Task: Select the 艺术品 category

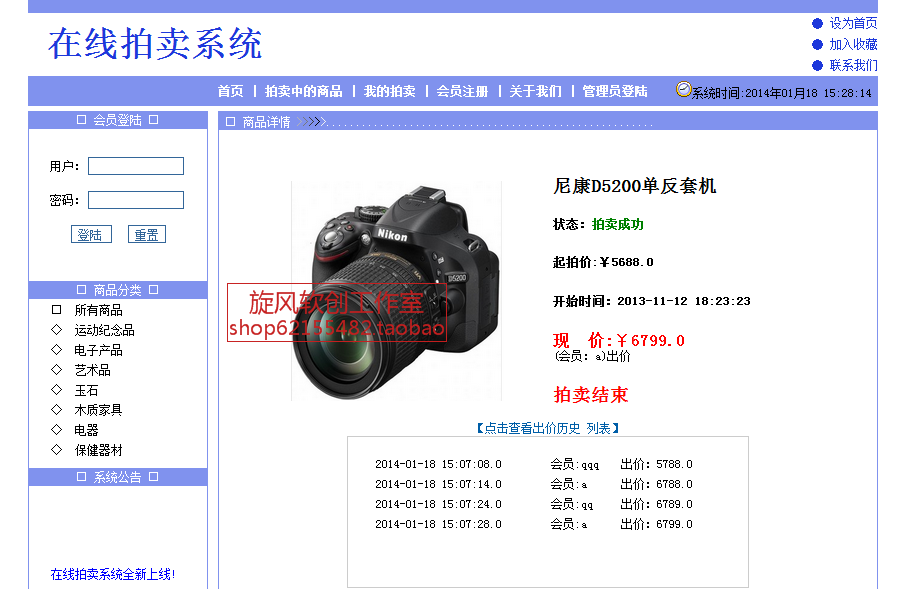Action: point(92,370)
